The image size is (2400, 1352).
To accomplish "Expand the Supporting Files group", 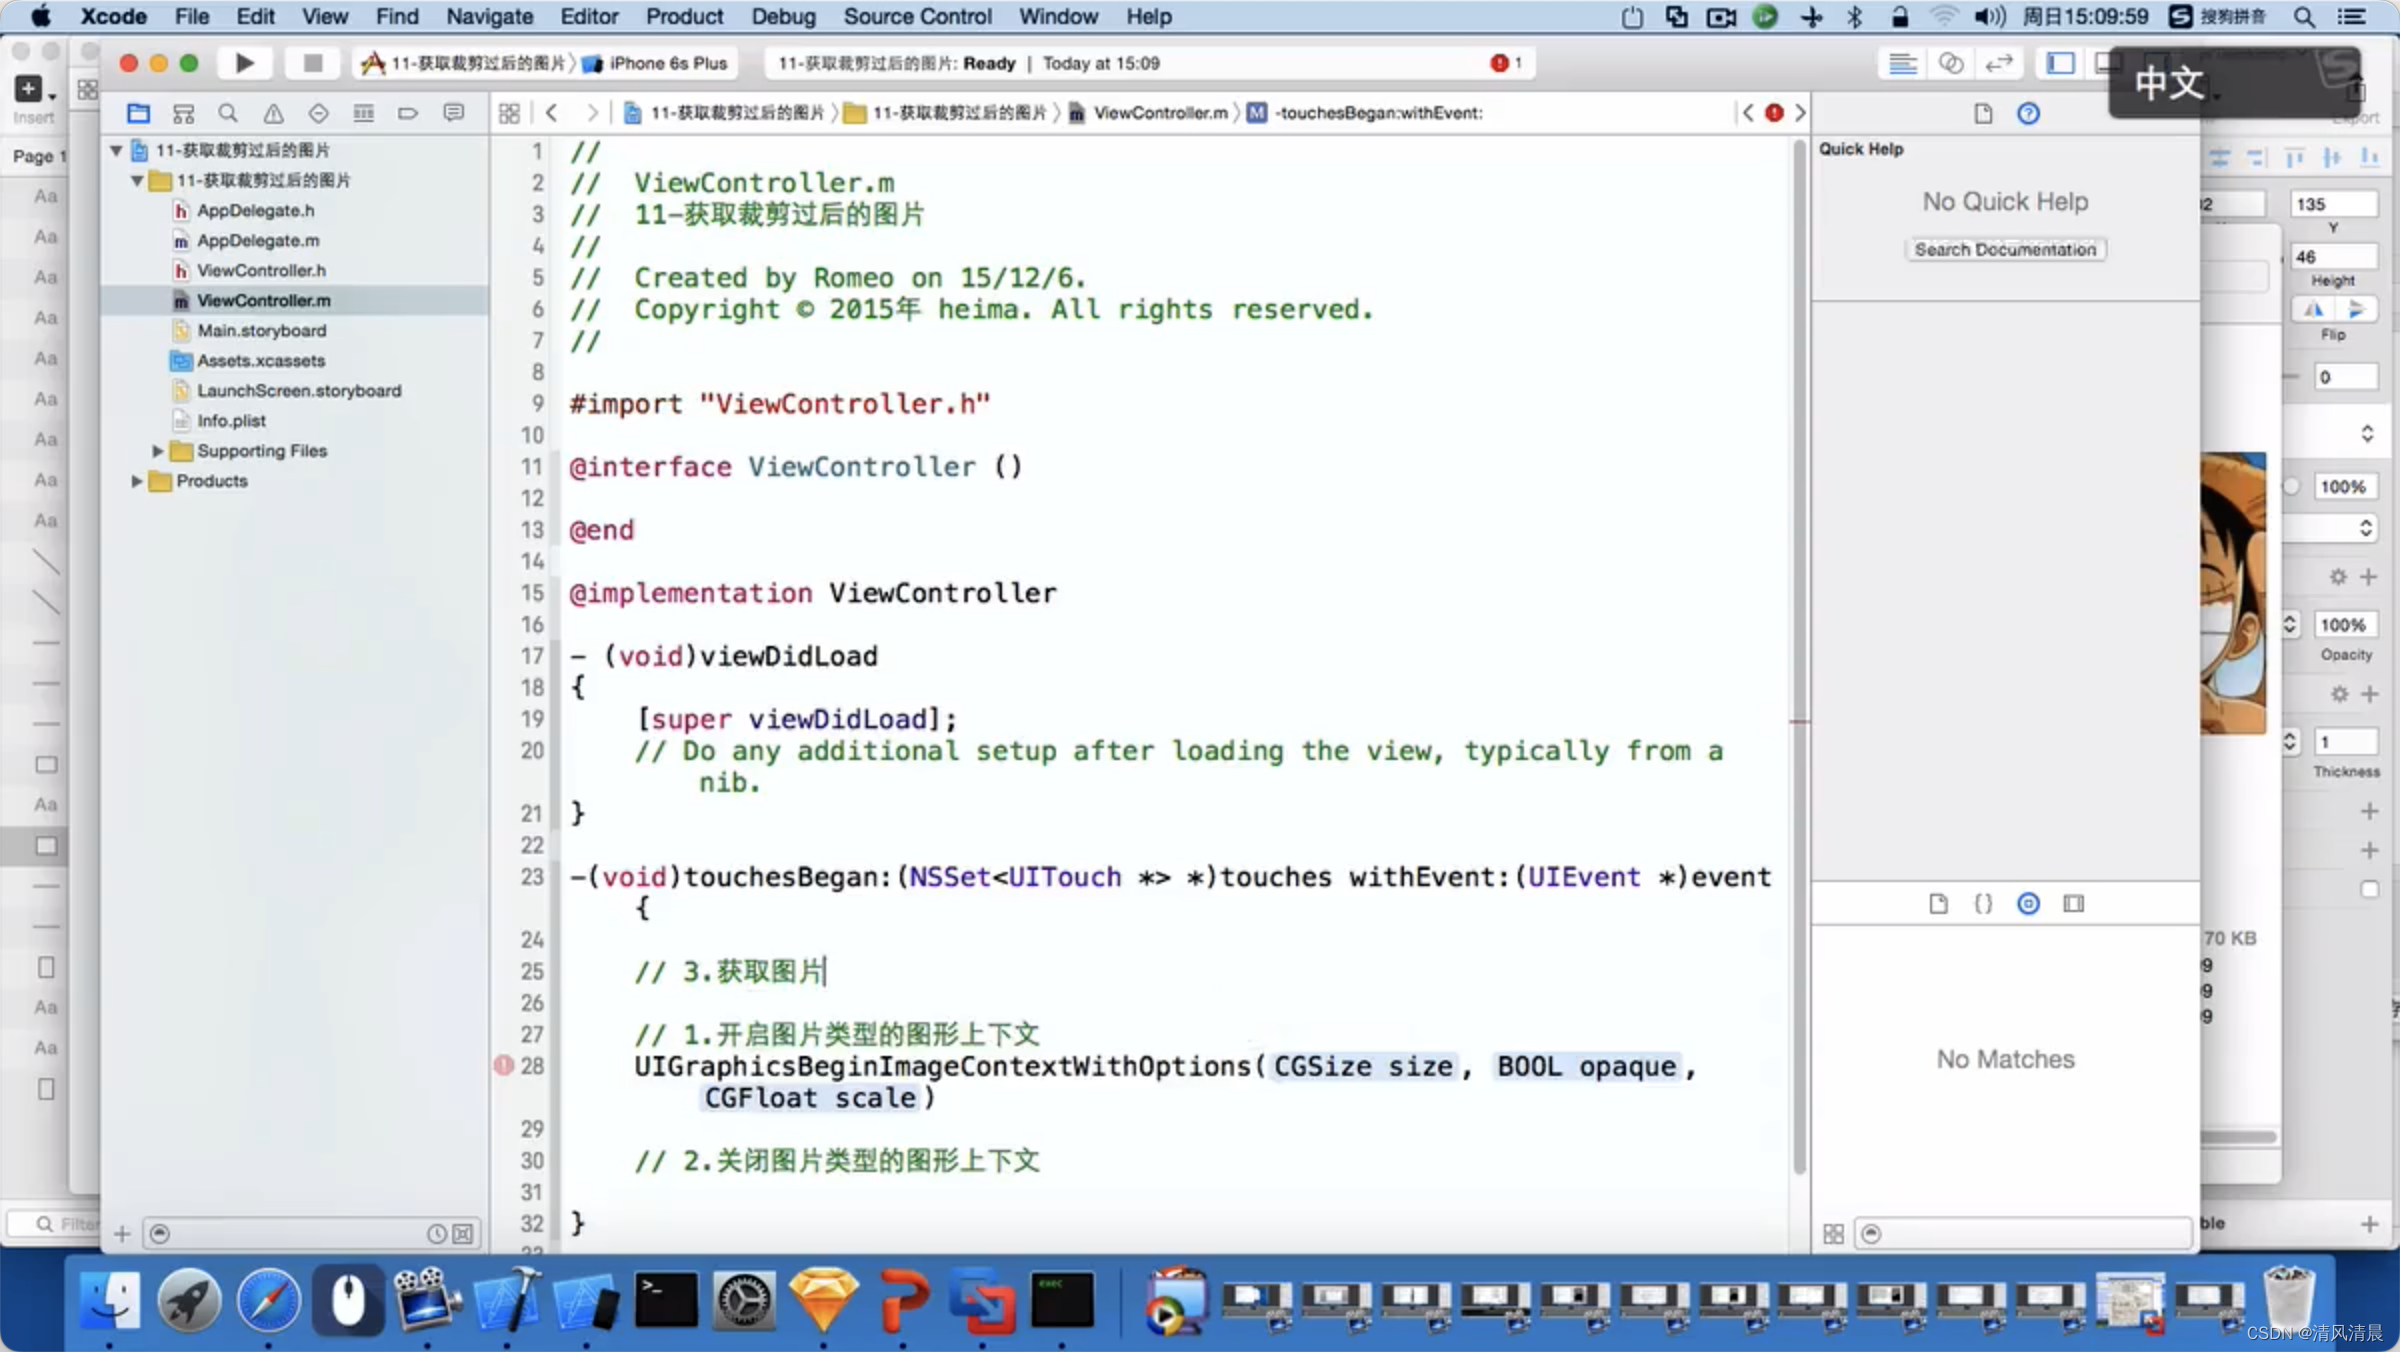I will tap(157, 451).
